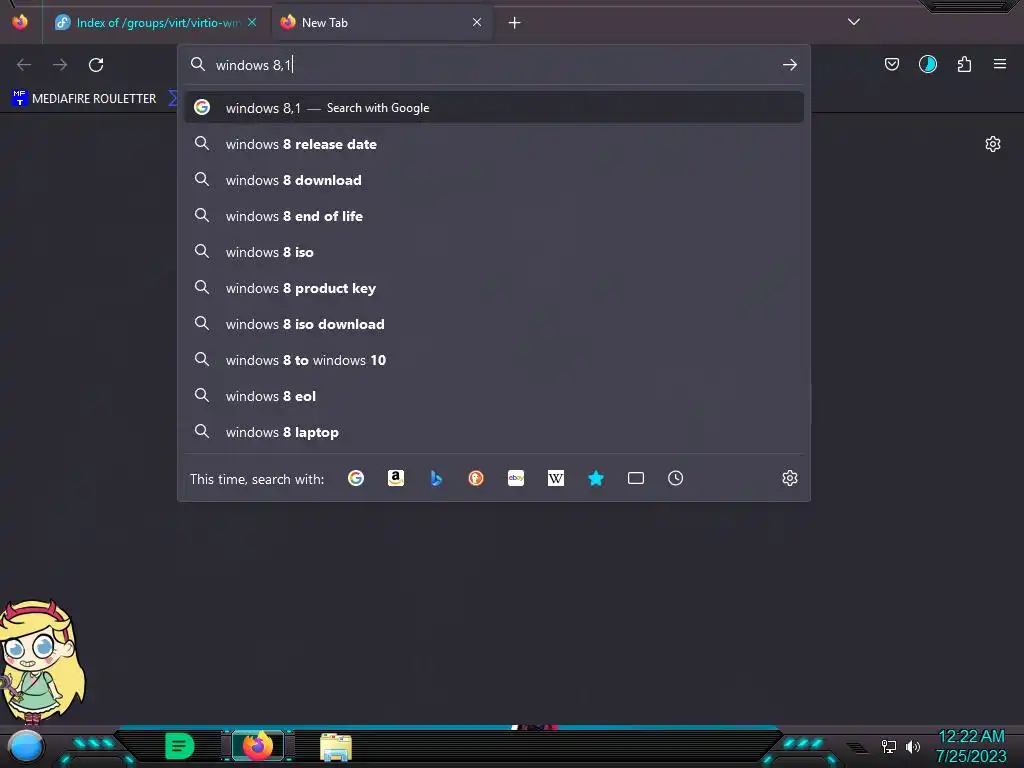Open green notes app on taskbar

[x=180, y=746]
